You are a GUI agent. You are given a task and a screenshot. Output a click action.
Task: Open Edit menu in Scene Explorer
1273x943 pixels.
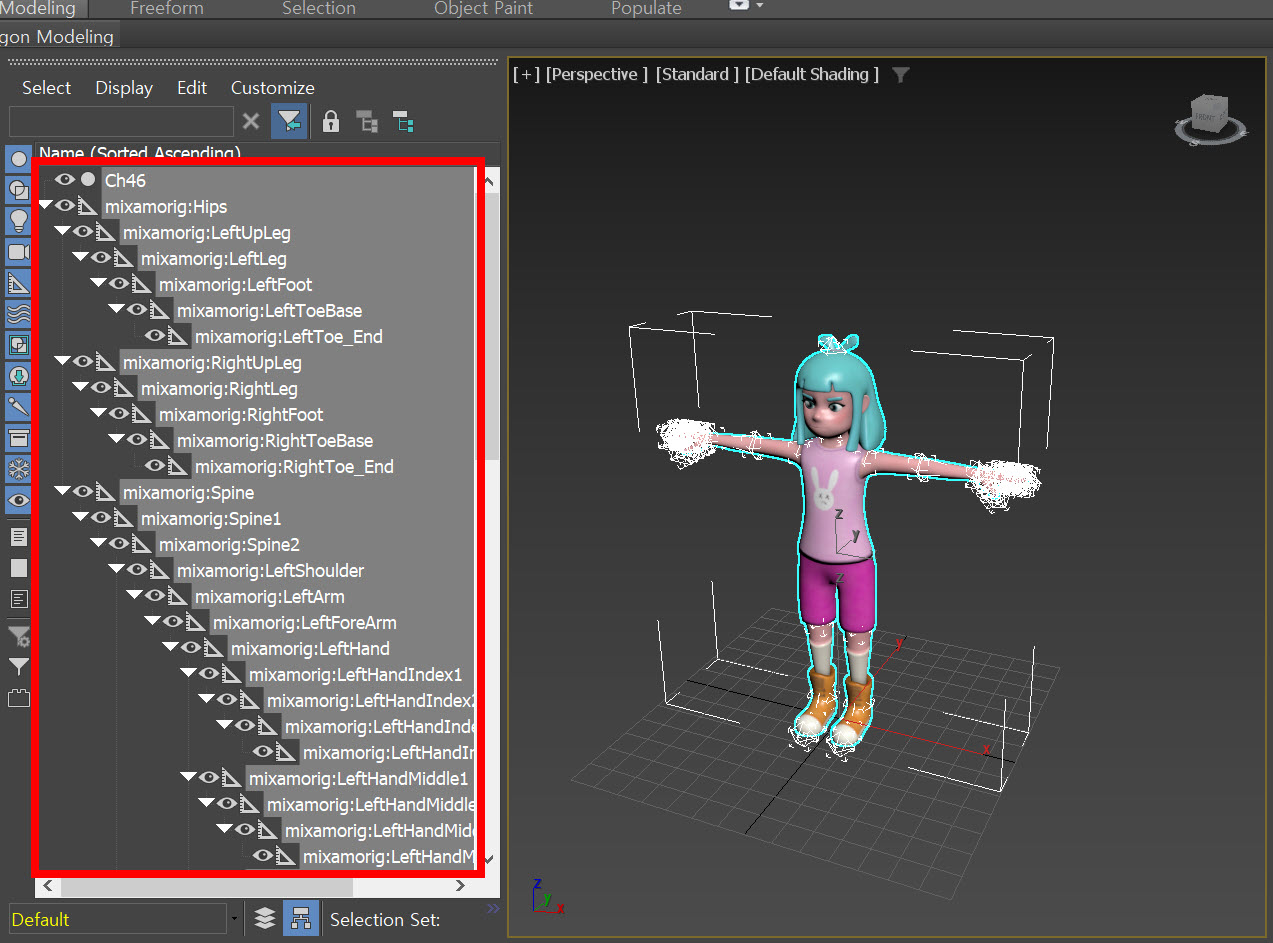coord(192,88)
